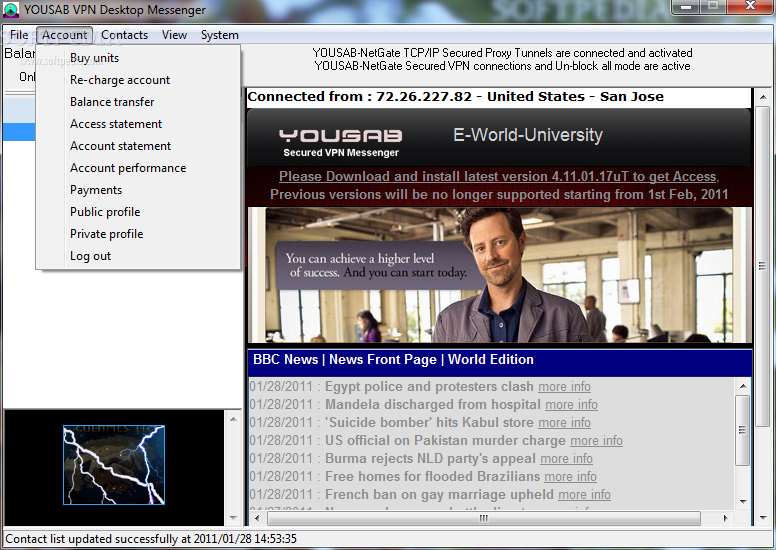Click the download latest version link
Image resolution: width=776 pixels, height=550 pixels.
(x=499, y=176)
